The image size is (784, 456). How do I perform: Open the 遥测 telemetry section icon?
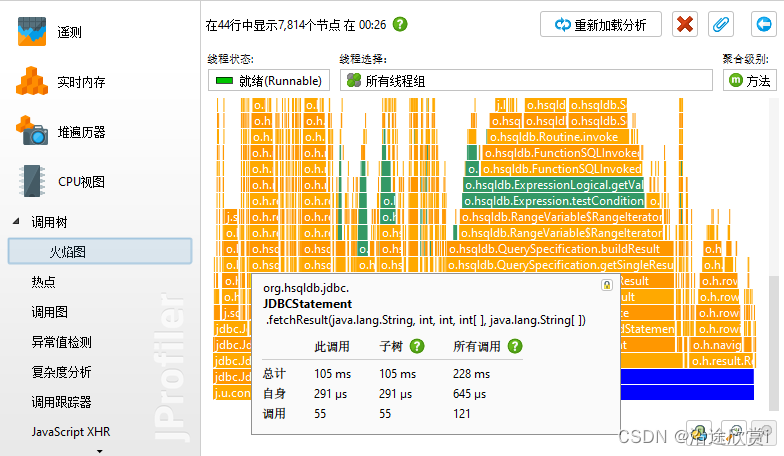pyautogui.click(x=32, y=32)
